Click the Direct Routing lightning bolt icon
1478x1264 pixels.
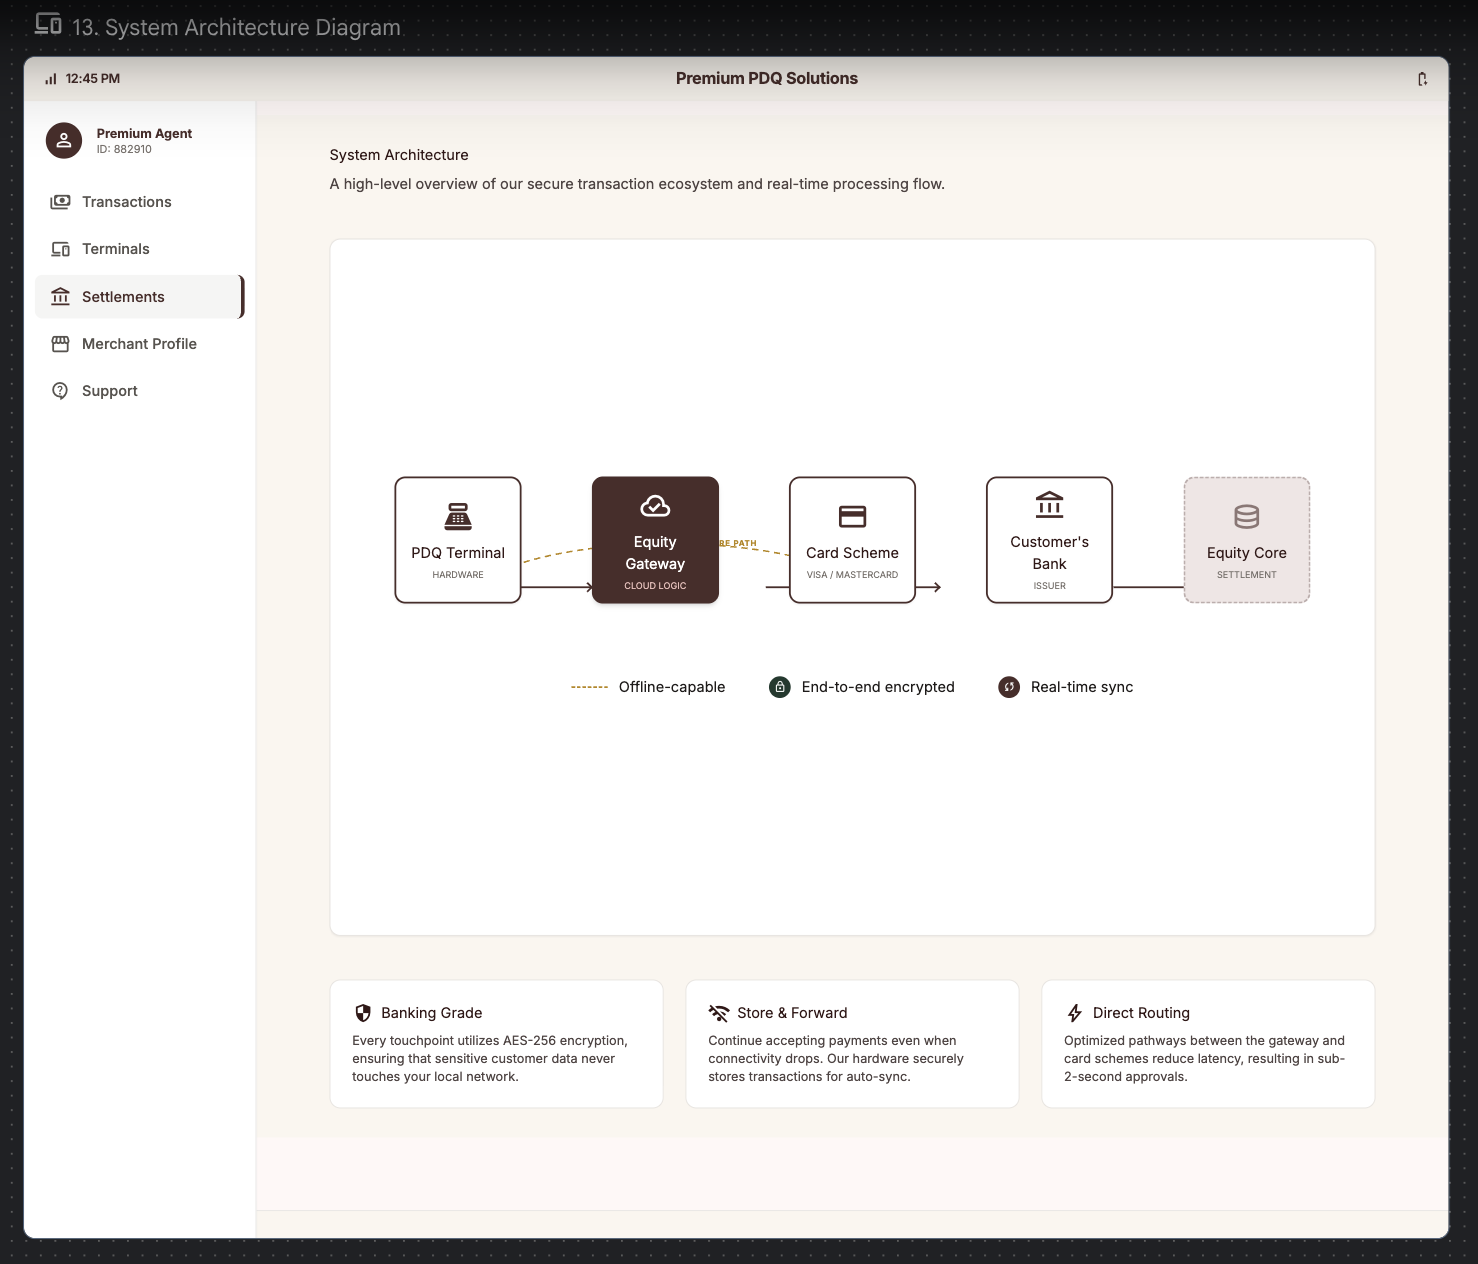tap(1075, 1013)
